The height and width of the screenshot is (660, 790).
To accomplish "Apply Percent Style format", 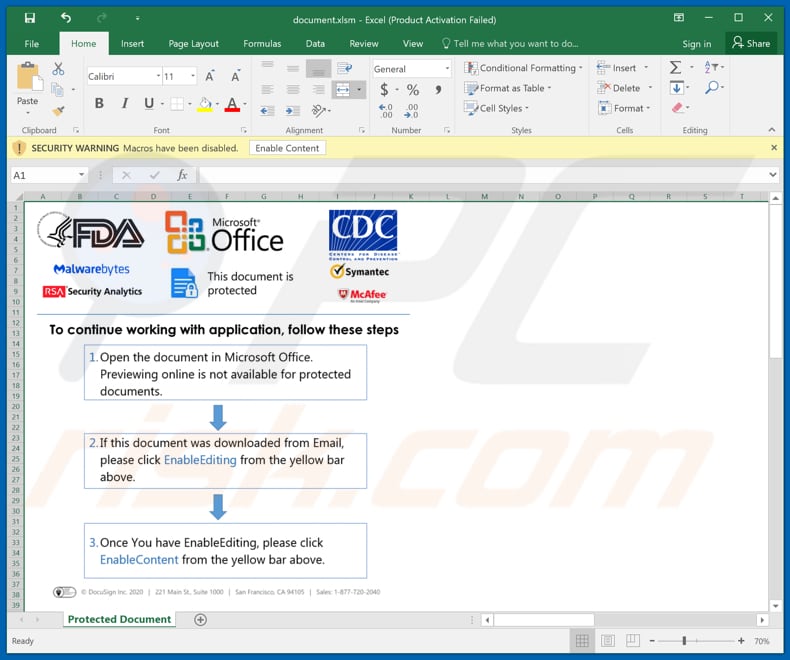I will click(x=413, y=90).
